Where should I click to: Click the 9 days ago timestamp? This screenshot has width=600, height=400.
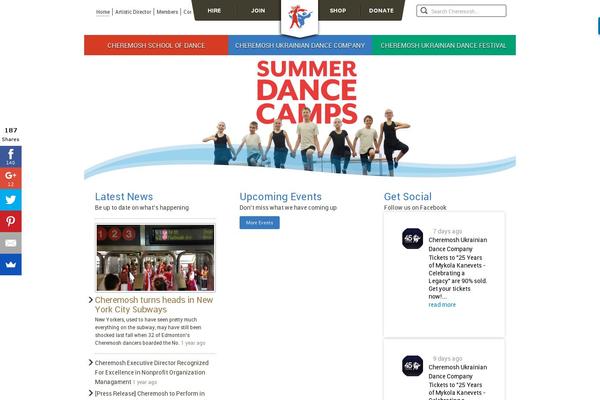(447, 358)
